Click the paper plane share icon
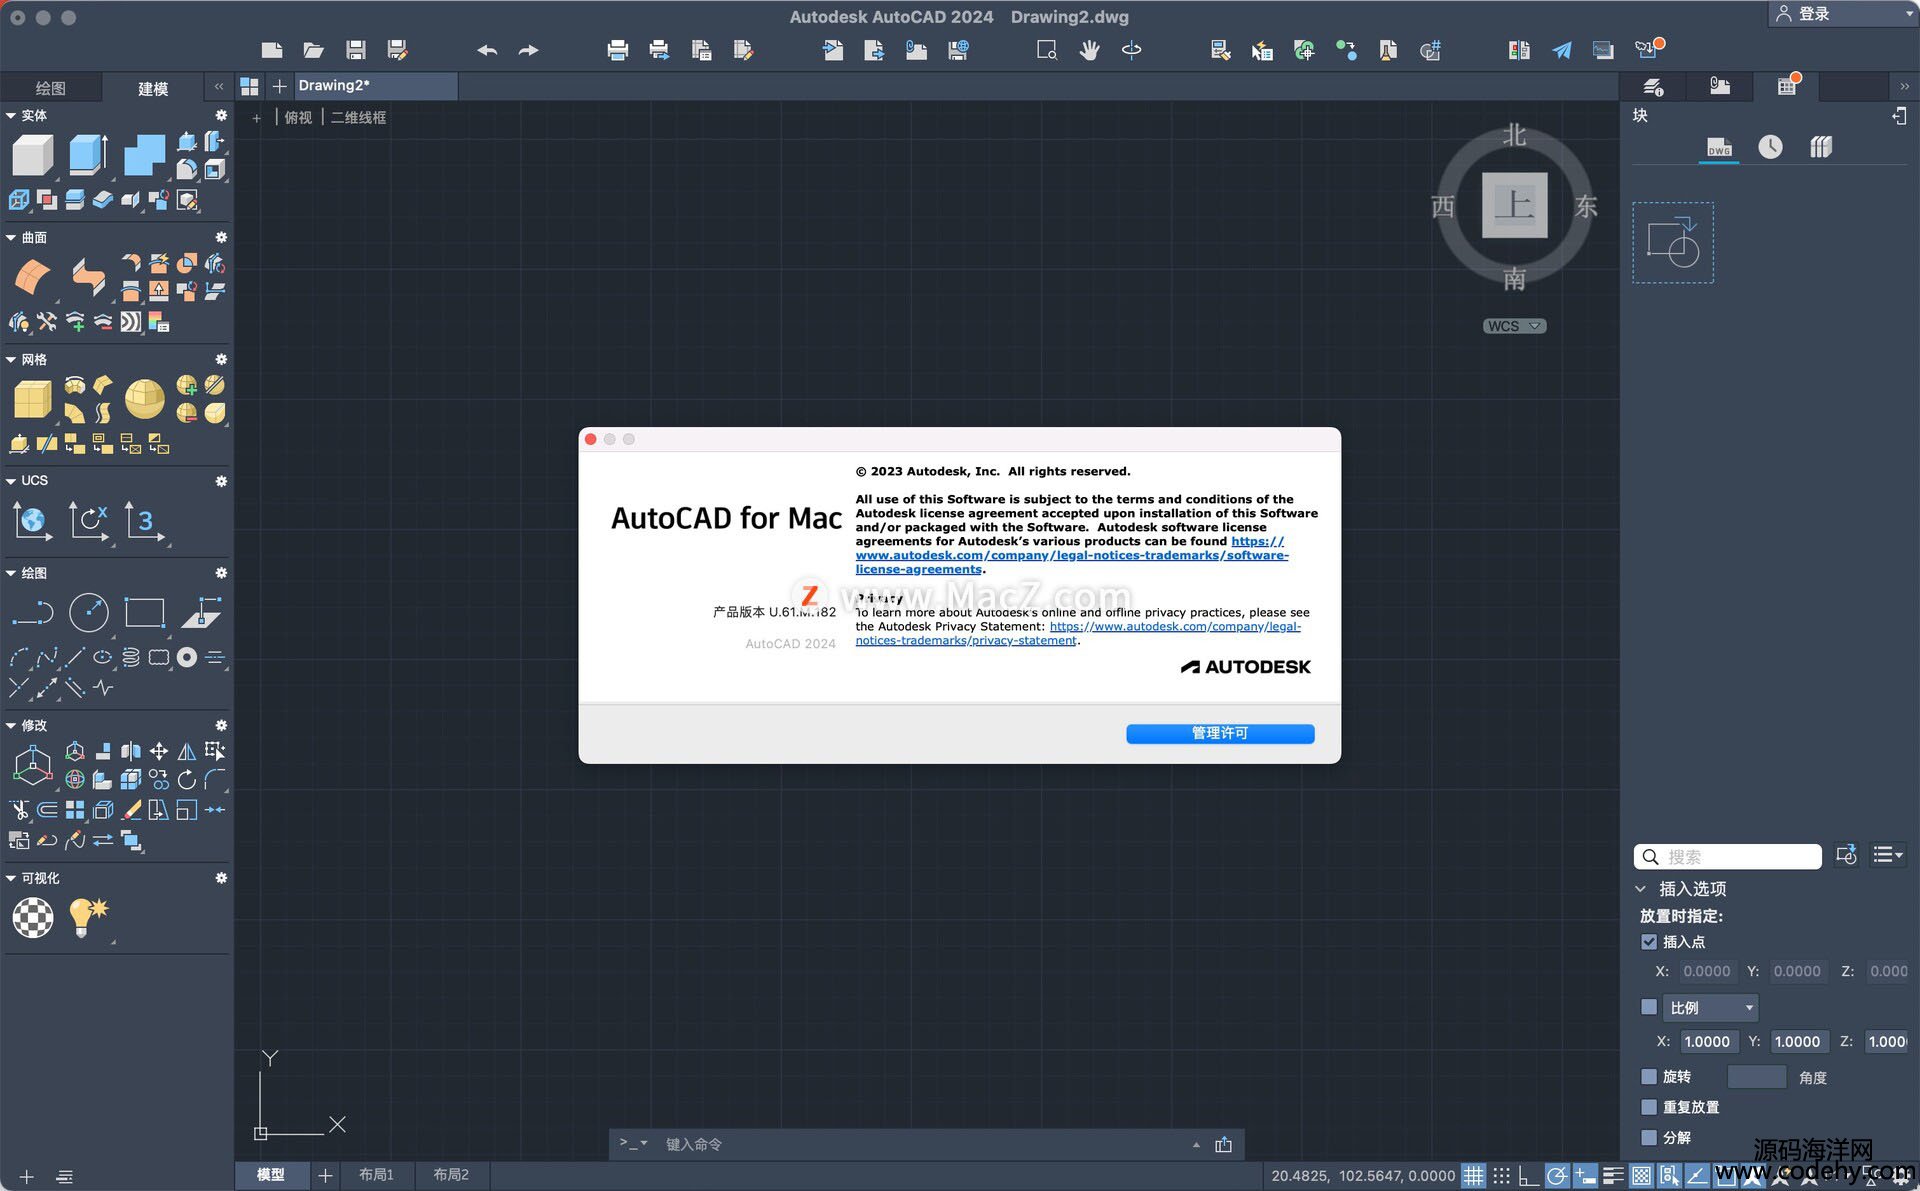1920x1191 pixels. coord(1561,50)
